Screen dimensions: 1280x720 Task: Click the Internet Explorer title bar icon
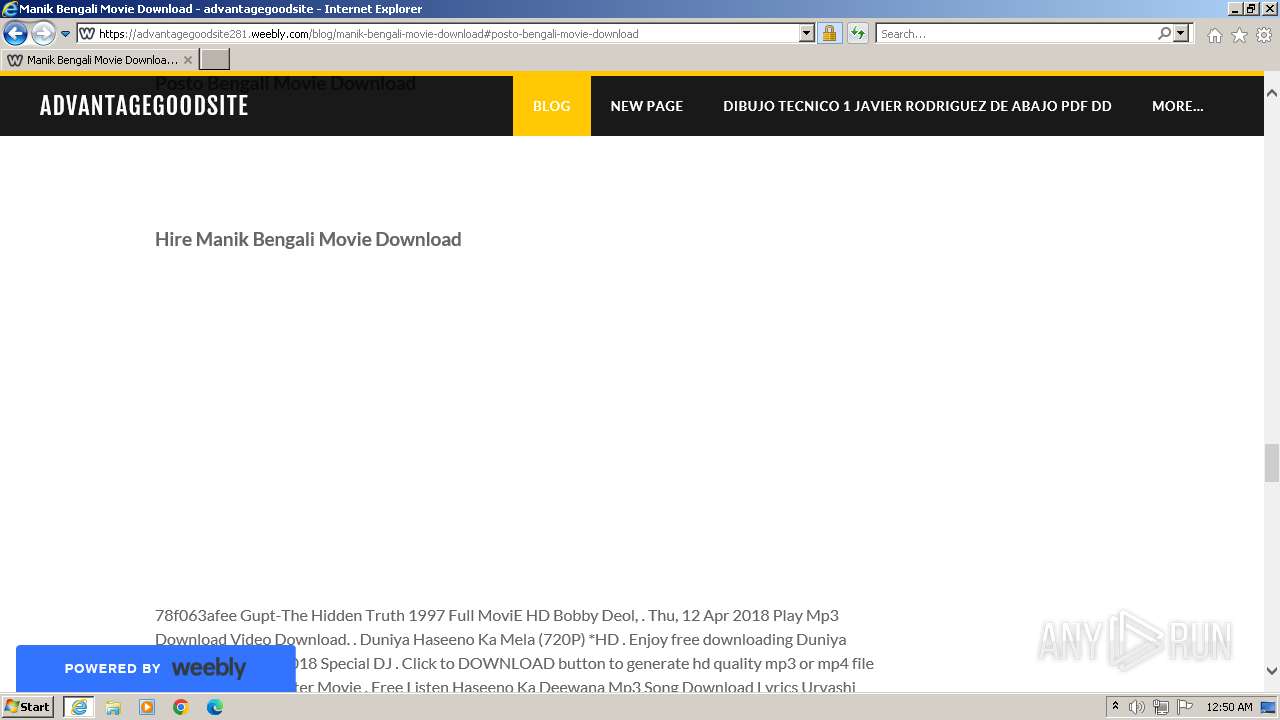point(10,9)
